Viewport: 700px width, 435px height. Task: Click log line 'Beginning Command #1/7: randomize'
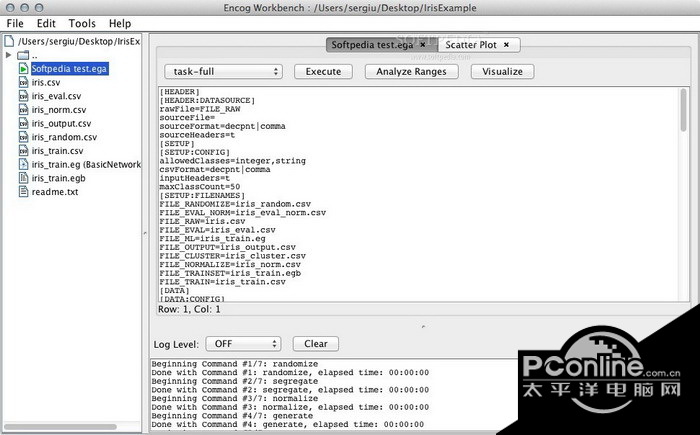(235, 364)
